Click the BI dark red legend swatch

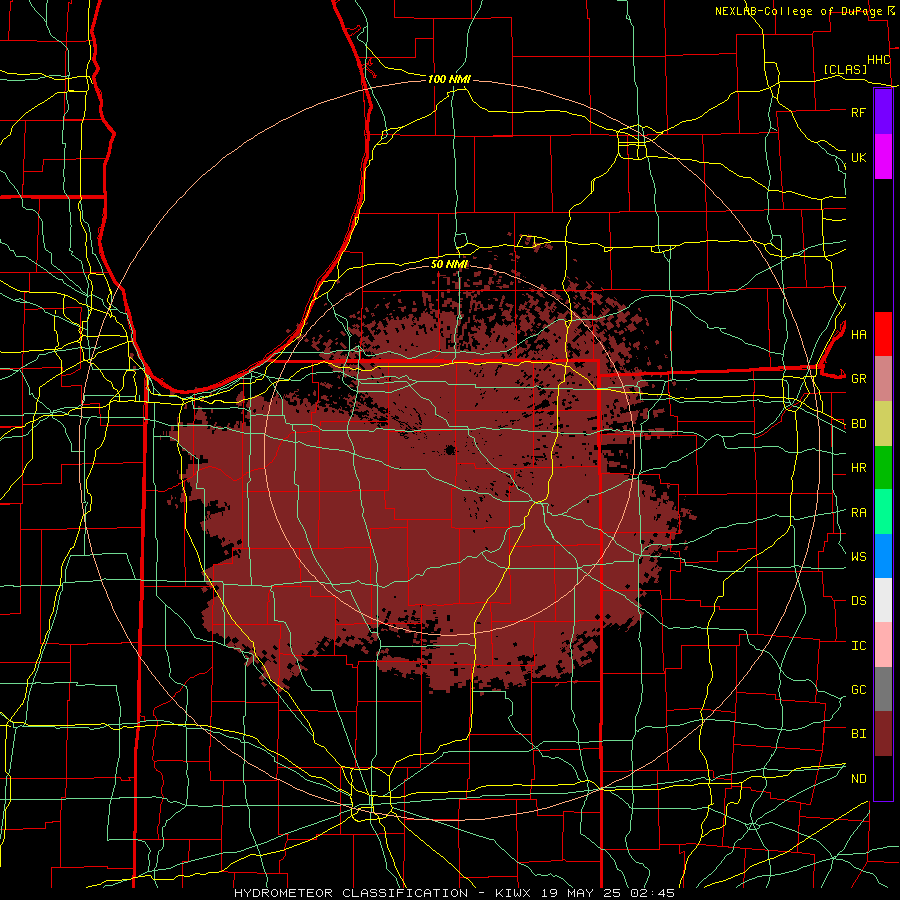click(883, 734)
